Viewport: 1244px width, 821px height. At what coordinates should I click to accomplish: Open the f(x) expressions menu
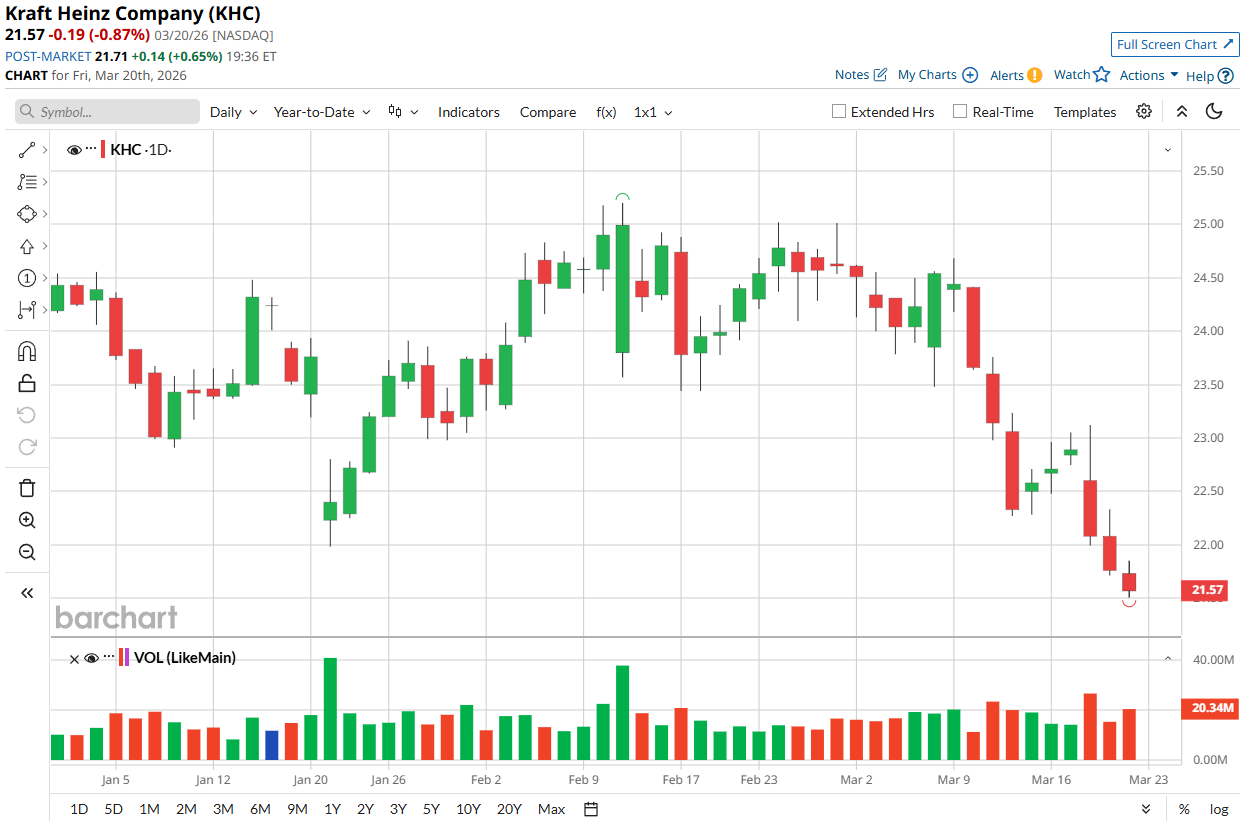(x=606, y=112)
